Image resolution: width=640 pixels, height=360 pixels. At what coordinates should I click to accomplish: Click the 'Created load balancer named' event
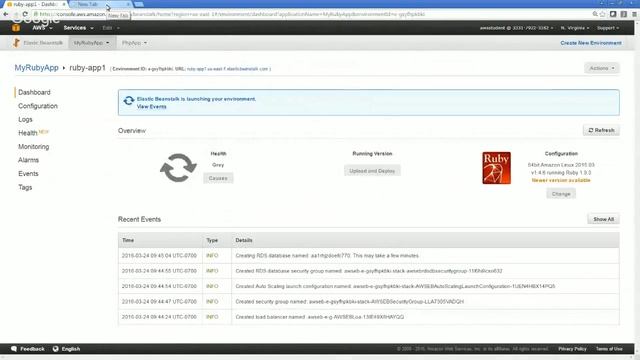coord(320,317)
